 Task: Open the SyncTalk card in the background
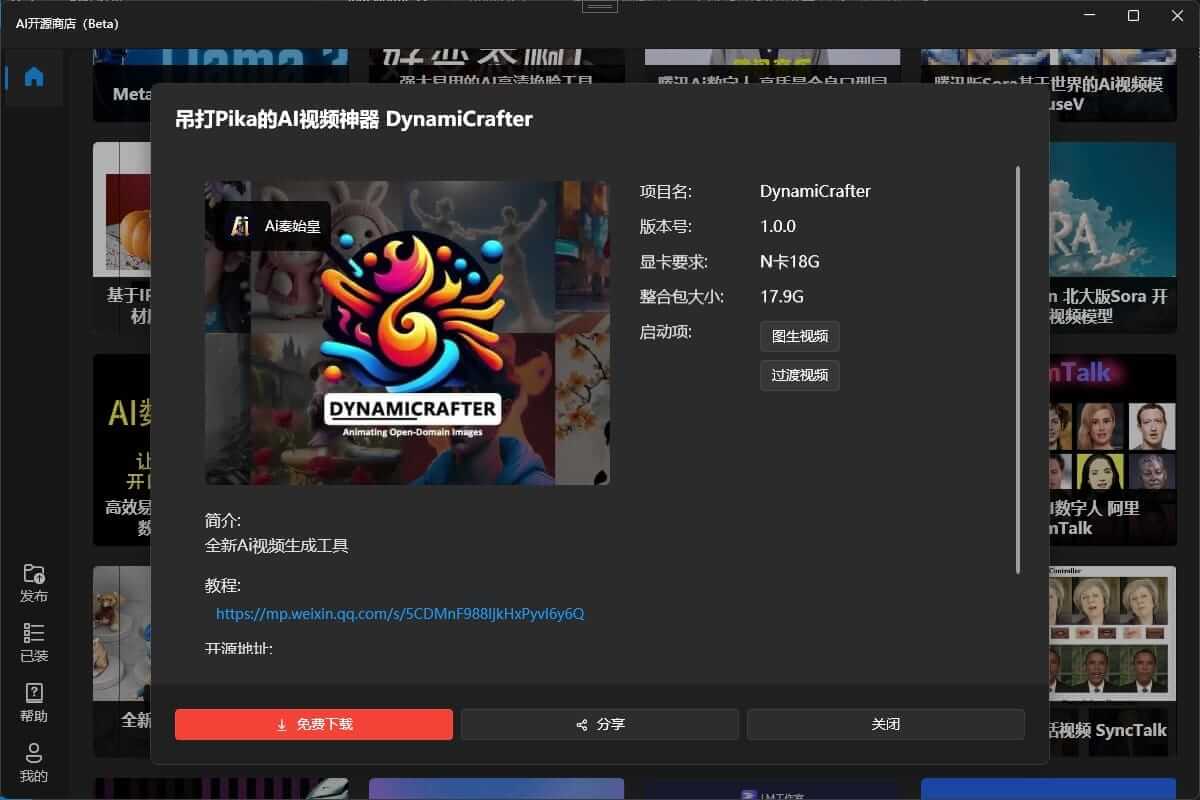[1112, 661]
